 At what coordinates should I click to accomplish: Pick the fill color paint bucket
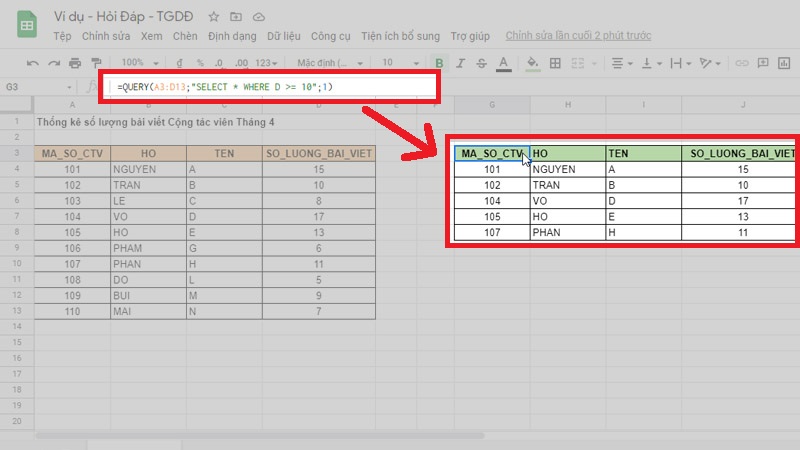533,62
